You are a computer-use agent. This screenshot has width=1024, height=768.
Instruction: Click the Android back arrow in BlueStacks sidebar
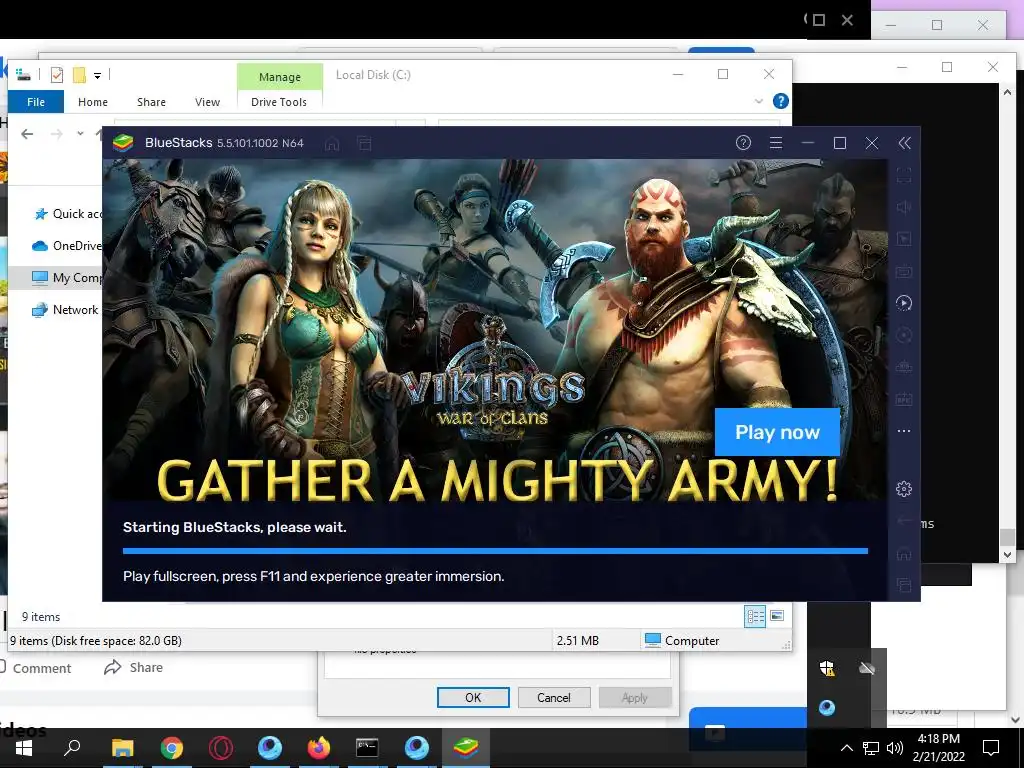click(x=904, y=521)
